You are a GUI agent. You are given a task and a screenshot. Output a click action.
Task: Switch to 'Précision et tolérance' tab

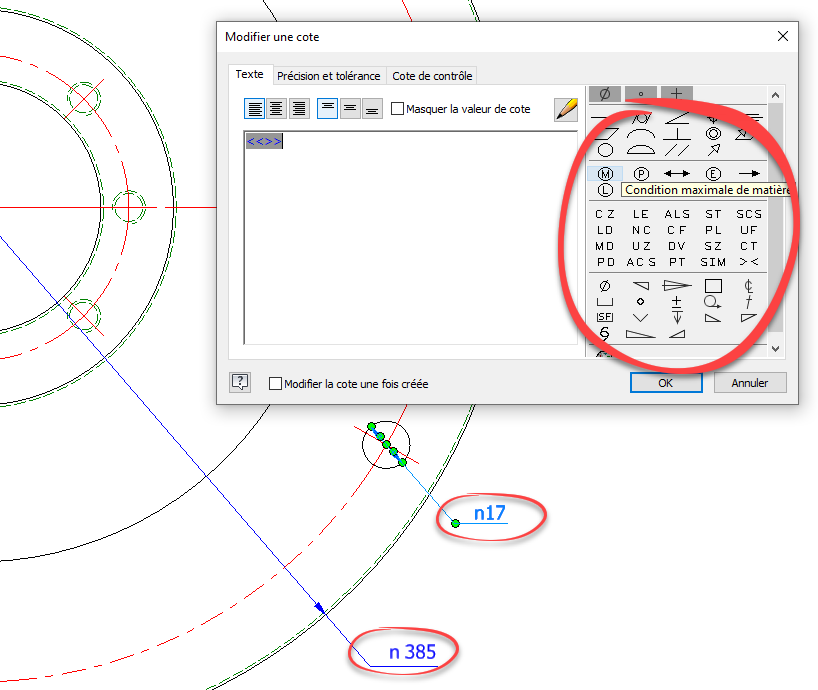point(328,76)
